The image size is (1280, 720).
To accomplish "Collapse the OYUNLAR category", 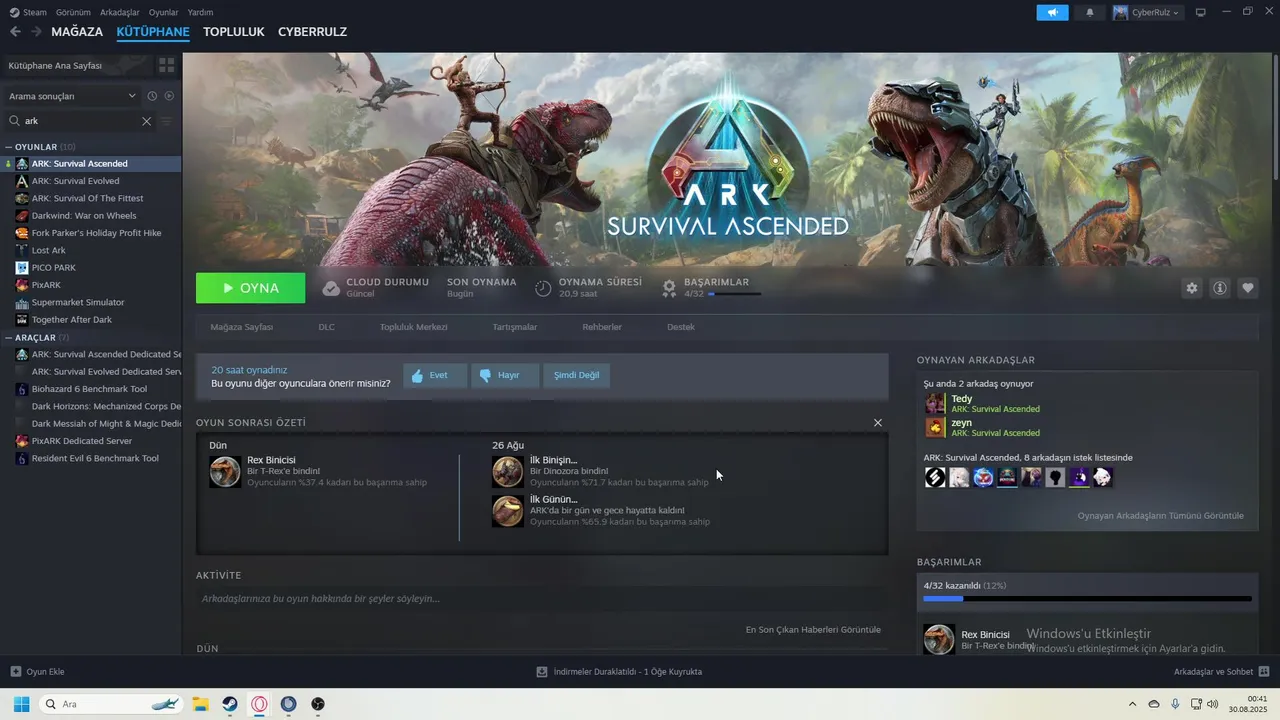I will [8, 147].
